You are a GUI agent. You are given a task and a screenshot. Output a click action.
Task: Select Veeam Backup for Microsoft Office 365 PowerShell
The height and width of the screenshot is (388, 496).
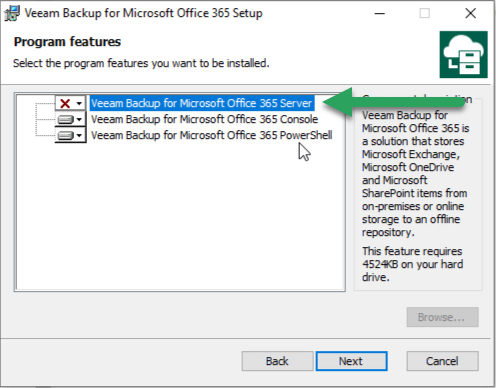pyautogui.click(x=212, y=135)
